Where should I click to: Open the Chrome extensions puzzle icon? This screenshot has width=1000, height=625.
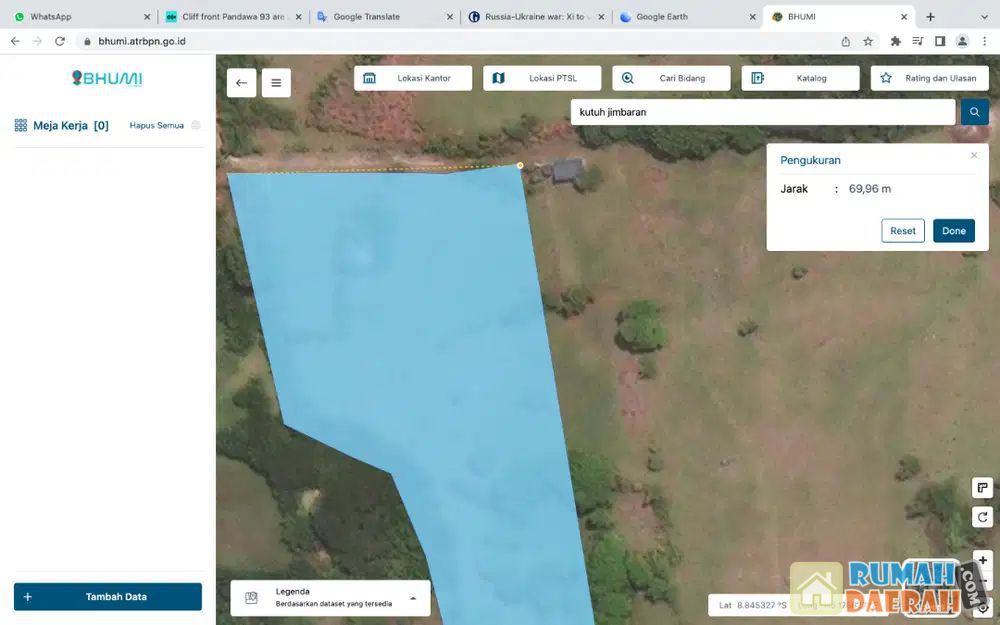click(x=896, y=41)
